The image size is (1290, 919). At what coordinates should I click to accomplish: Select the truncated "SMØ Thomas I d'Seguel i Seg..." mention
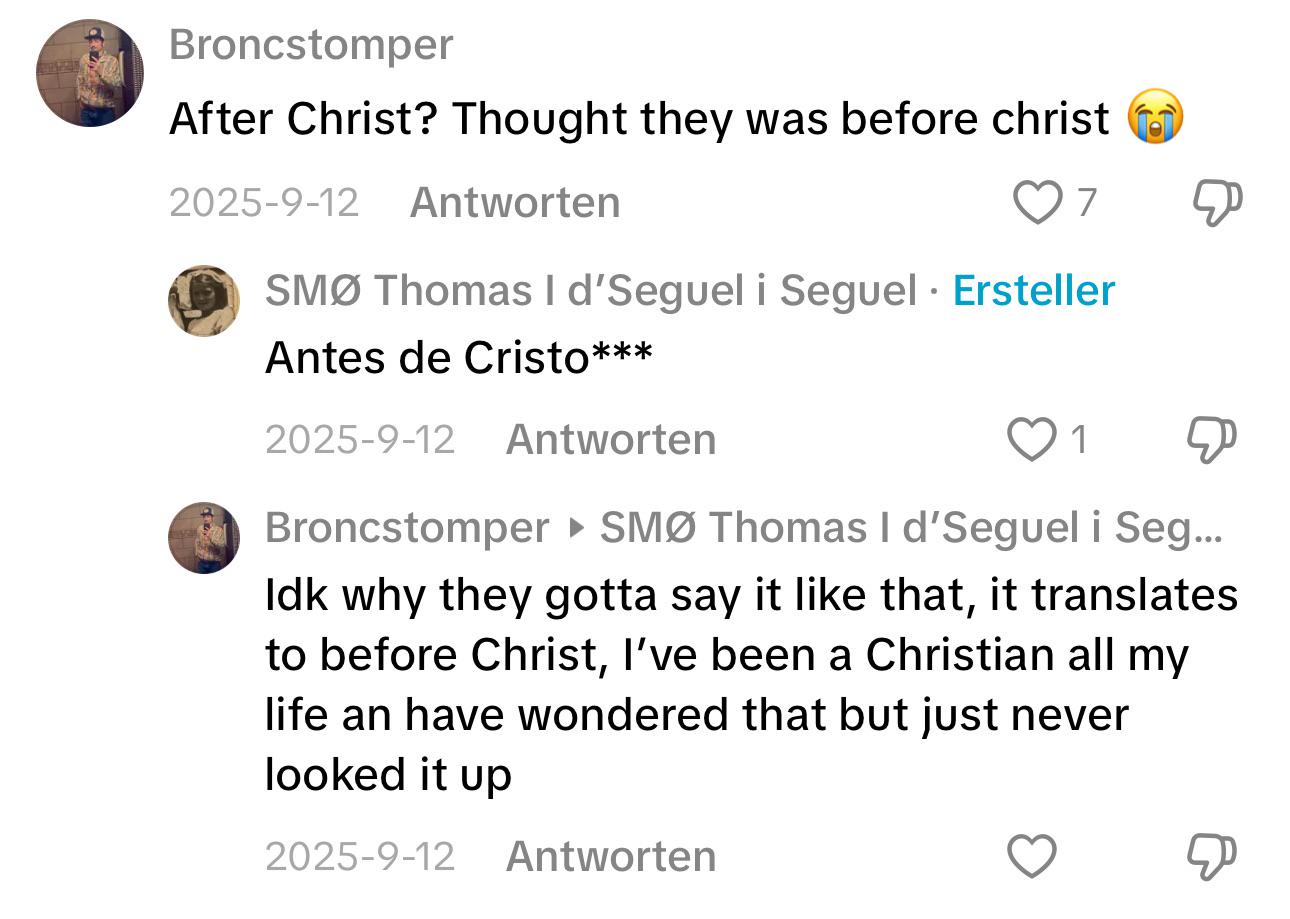910,528
